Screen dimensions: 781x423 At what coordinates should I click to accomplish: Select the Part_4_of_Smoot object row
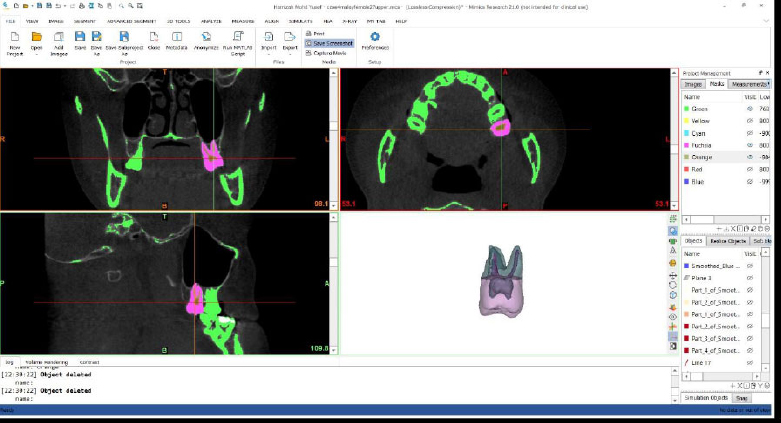pyautogui.click(x=720, y=350)
